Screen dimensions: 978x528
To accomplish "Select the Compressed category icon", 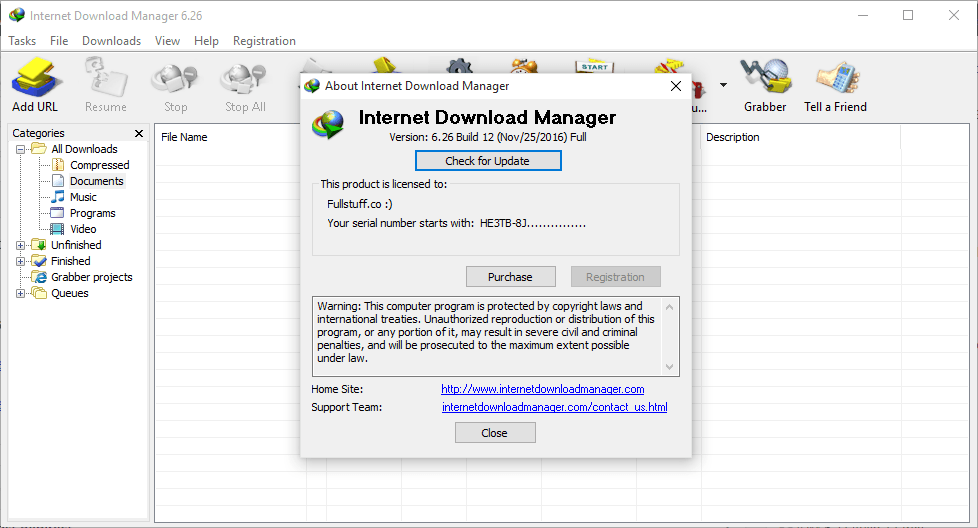I will pos(58,165).
